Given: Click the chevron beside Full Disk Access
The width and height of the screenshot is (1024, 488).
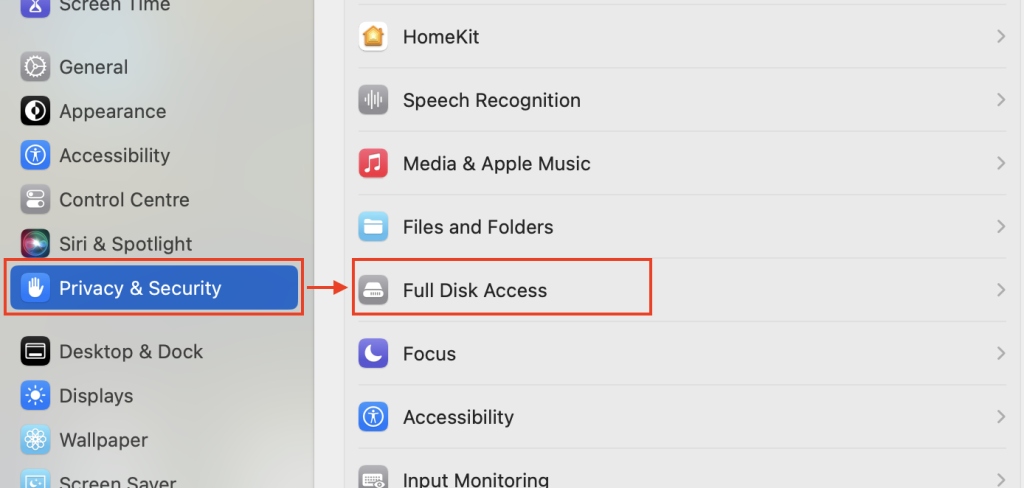Looking at the screenshot, I should click(x=1000, y=290).
